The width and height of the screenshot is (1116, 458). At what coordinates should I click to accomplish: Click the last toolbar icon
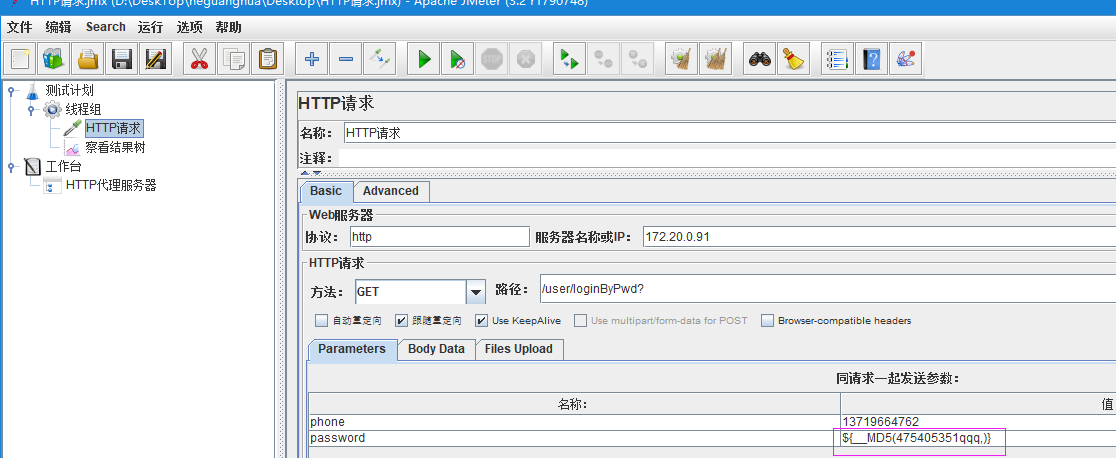(x=906, y=58)
